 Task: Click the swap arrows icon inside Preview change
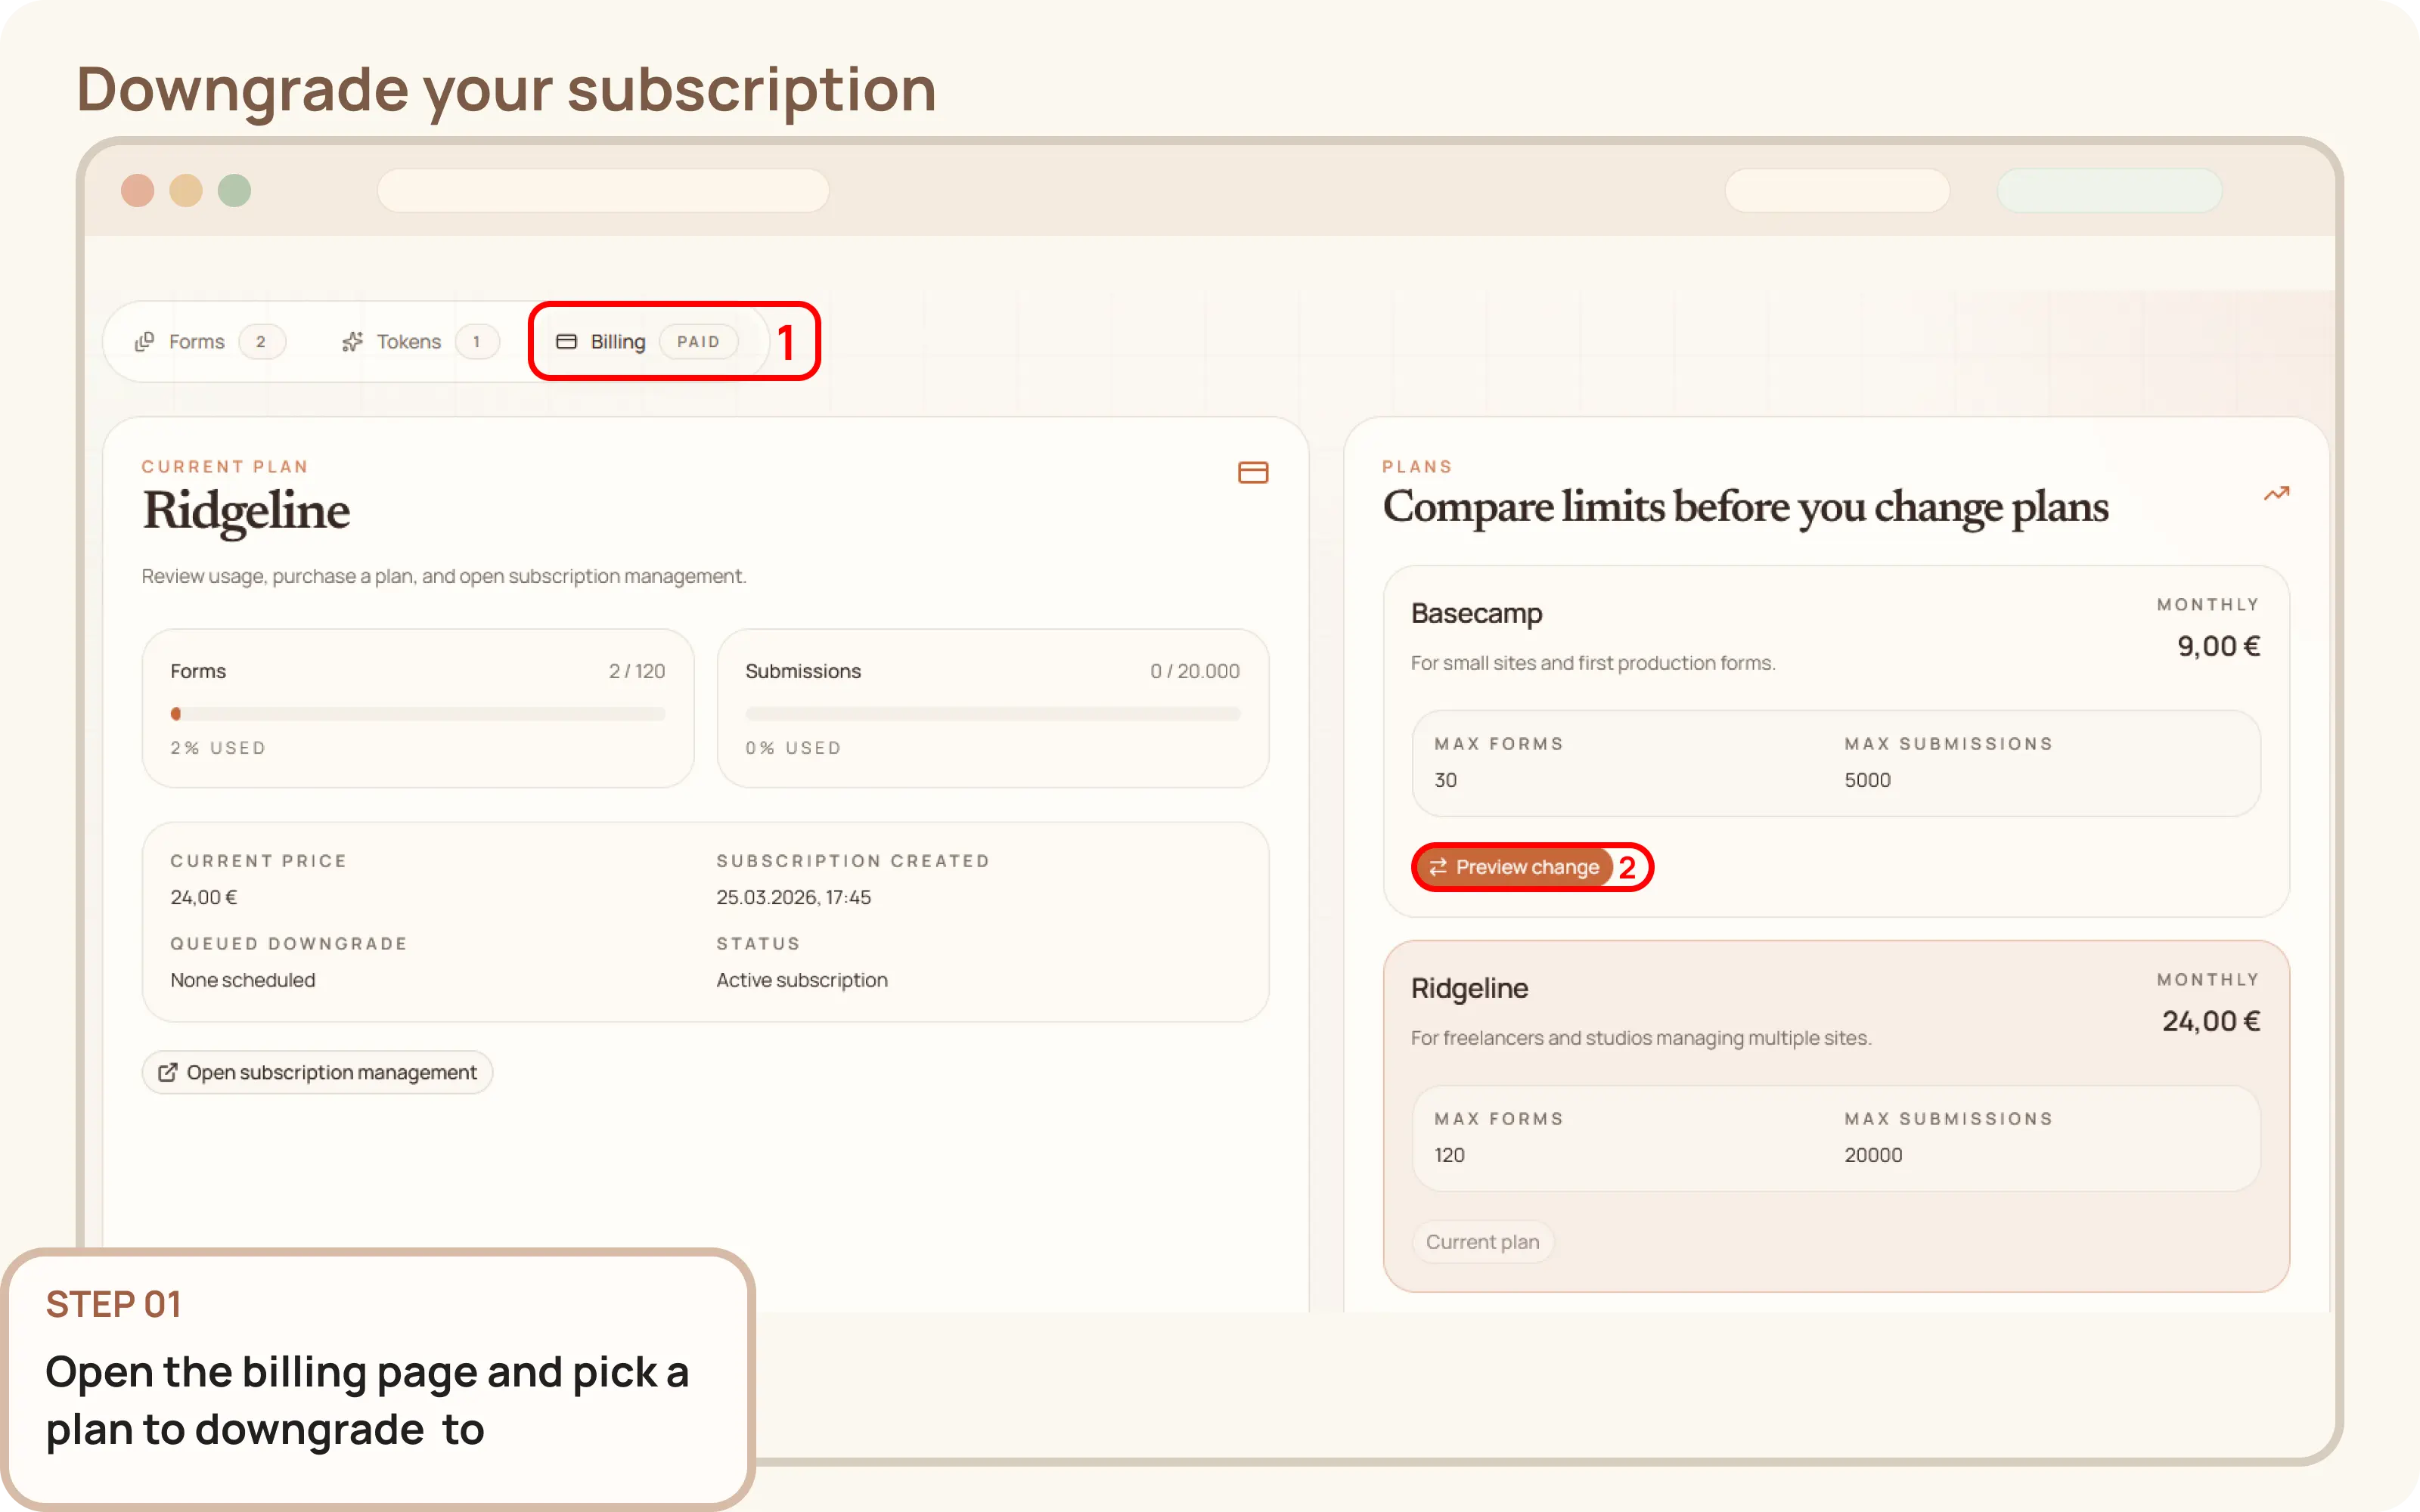(x=1438, y=866)
